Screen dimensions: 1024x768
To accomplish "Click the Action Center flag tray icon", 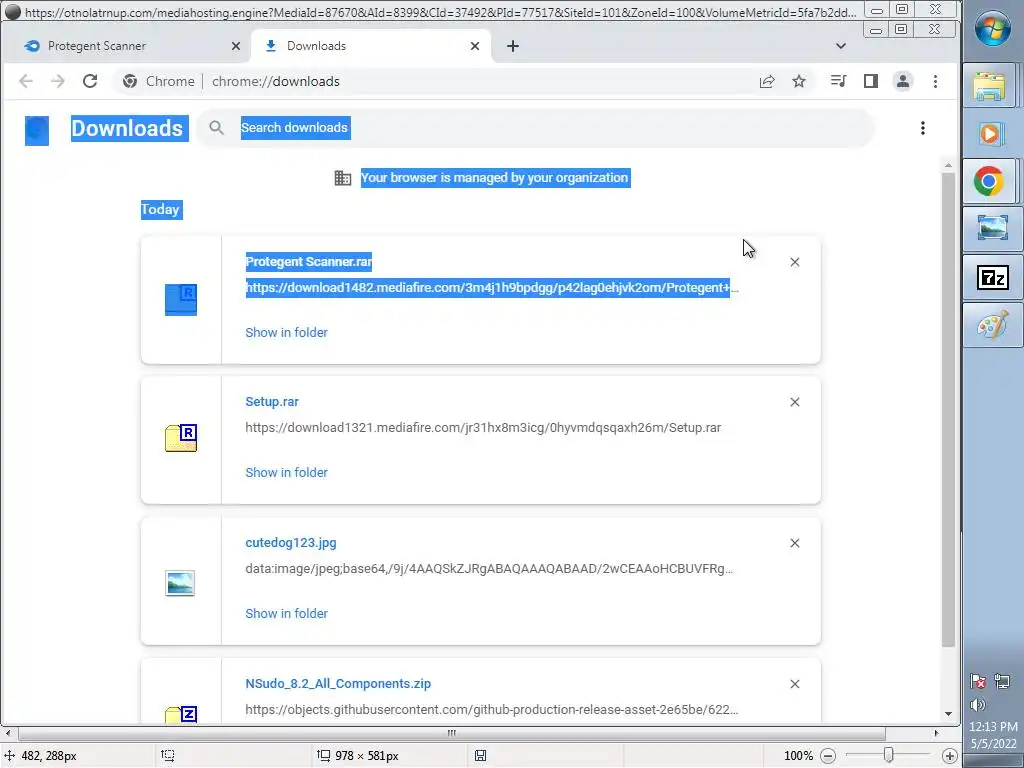I will (978, 682).
